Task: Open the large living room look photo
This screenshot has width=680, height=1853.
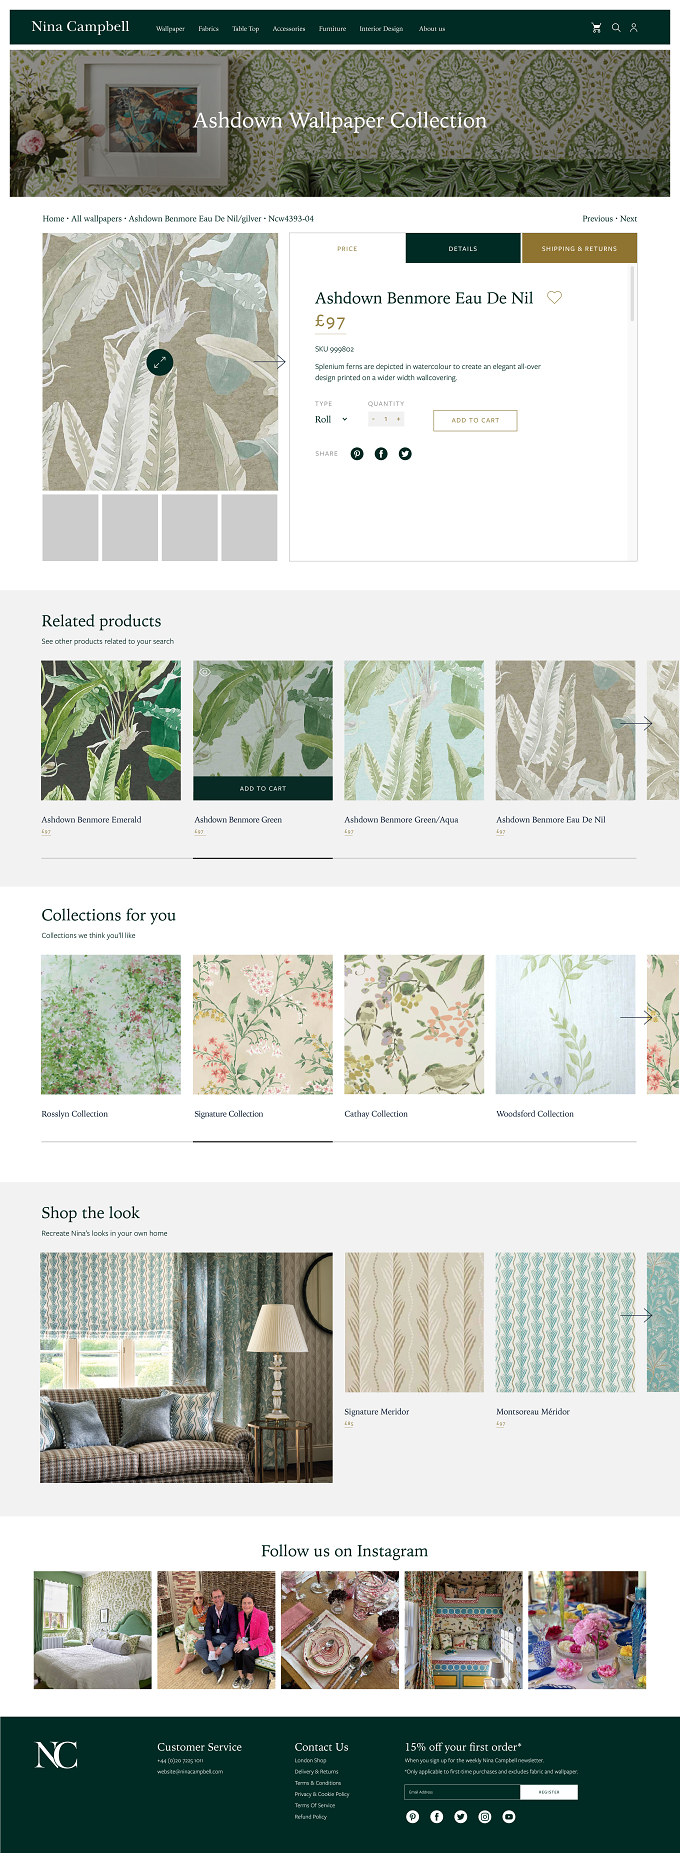Action: click(186, 1367)
